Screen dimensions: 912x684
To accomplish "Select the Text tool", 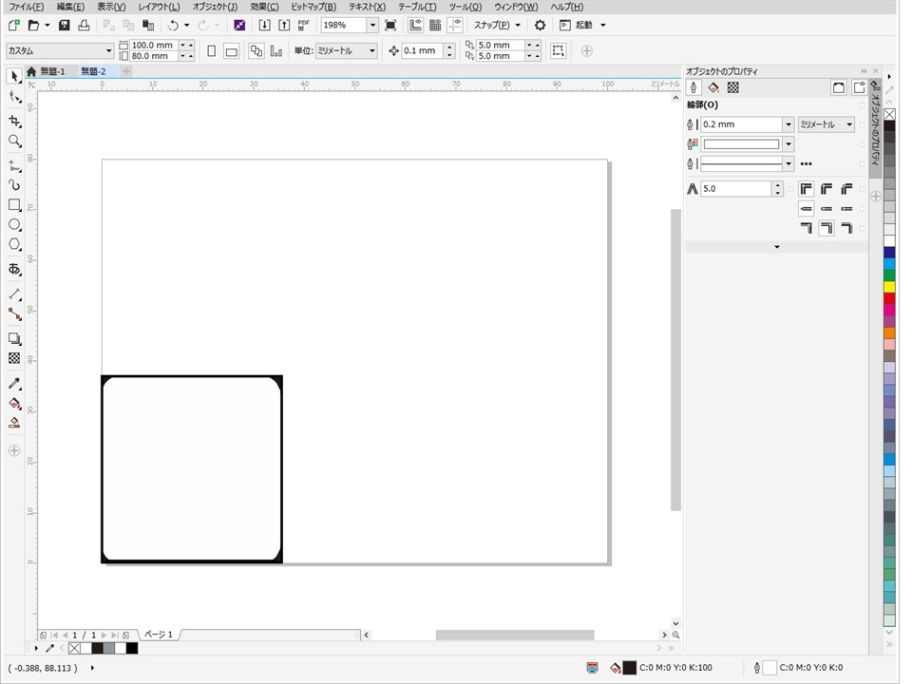I will (x=15, y=269).
